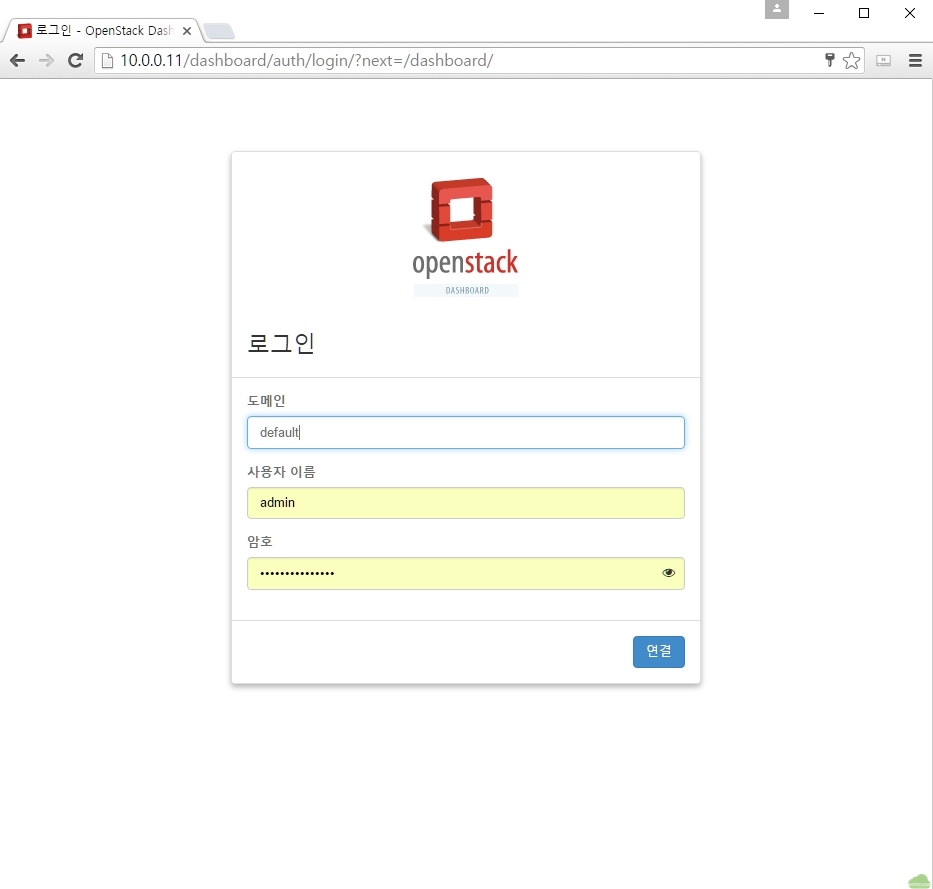Click the address bar URL

tap(306, 60)
